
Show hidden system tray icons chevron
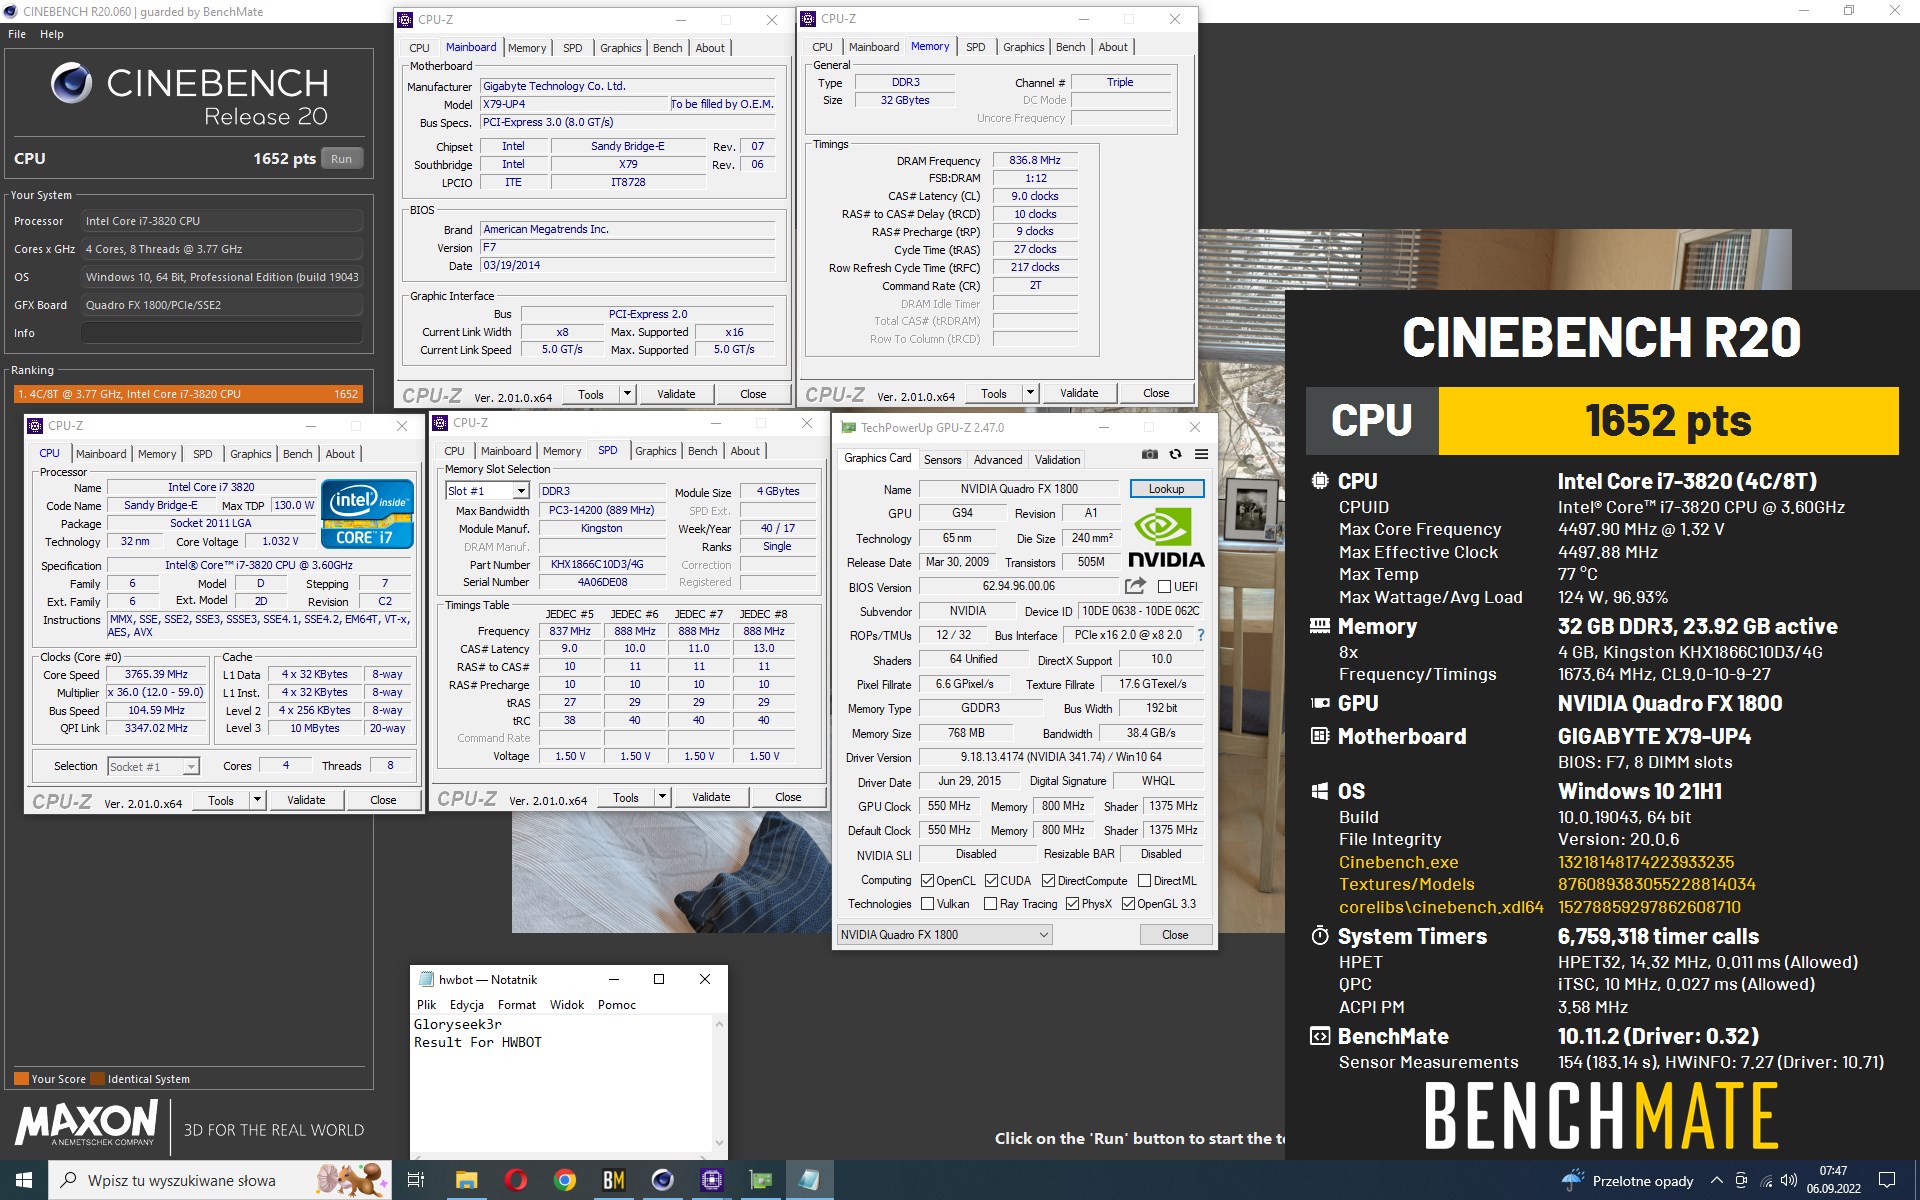coord(1717,1181)
